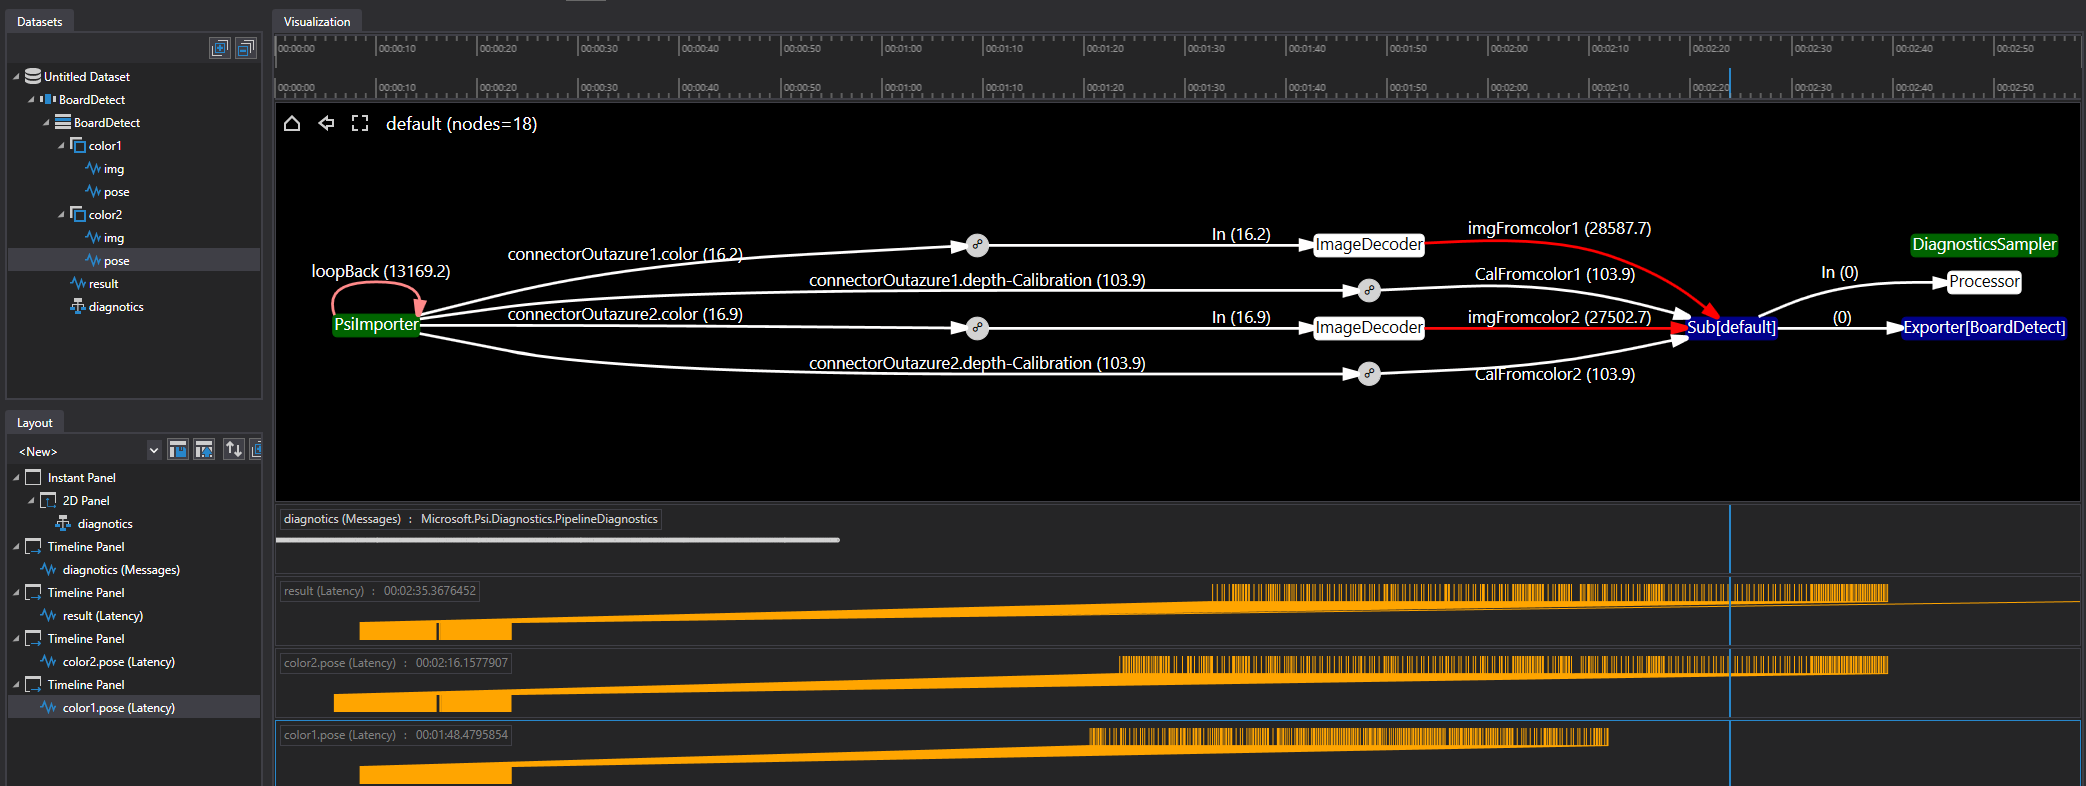
Task: Switch to the Layout tab
Action: coord(34,422)
